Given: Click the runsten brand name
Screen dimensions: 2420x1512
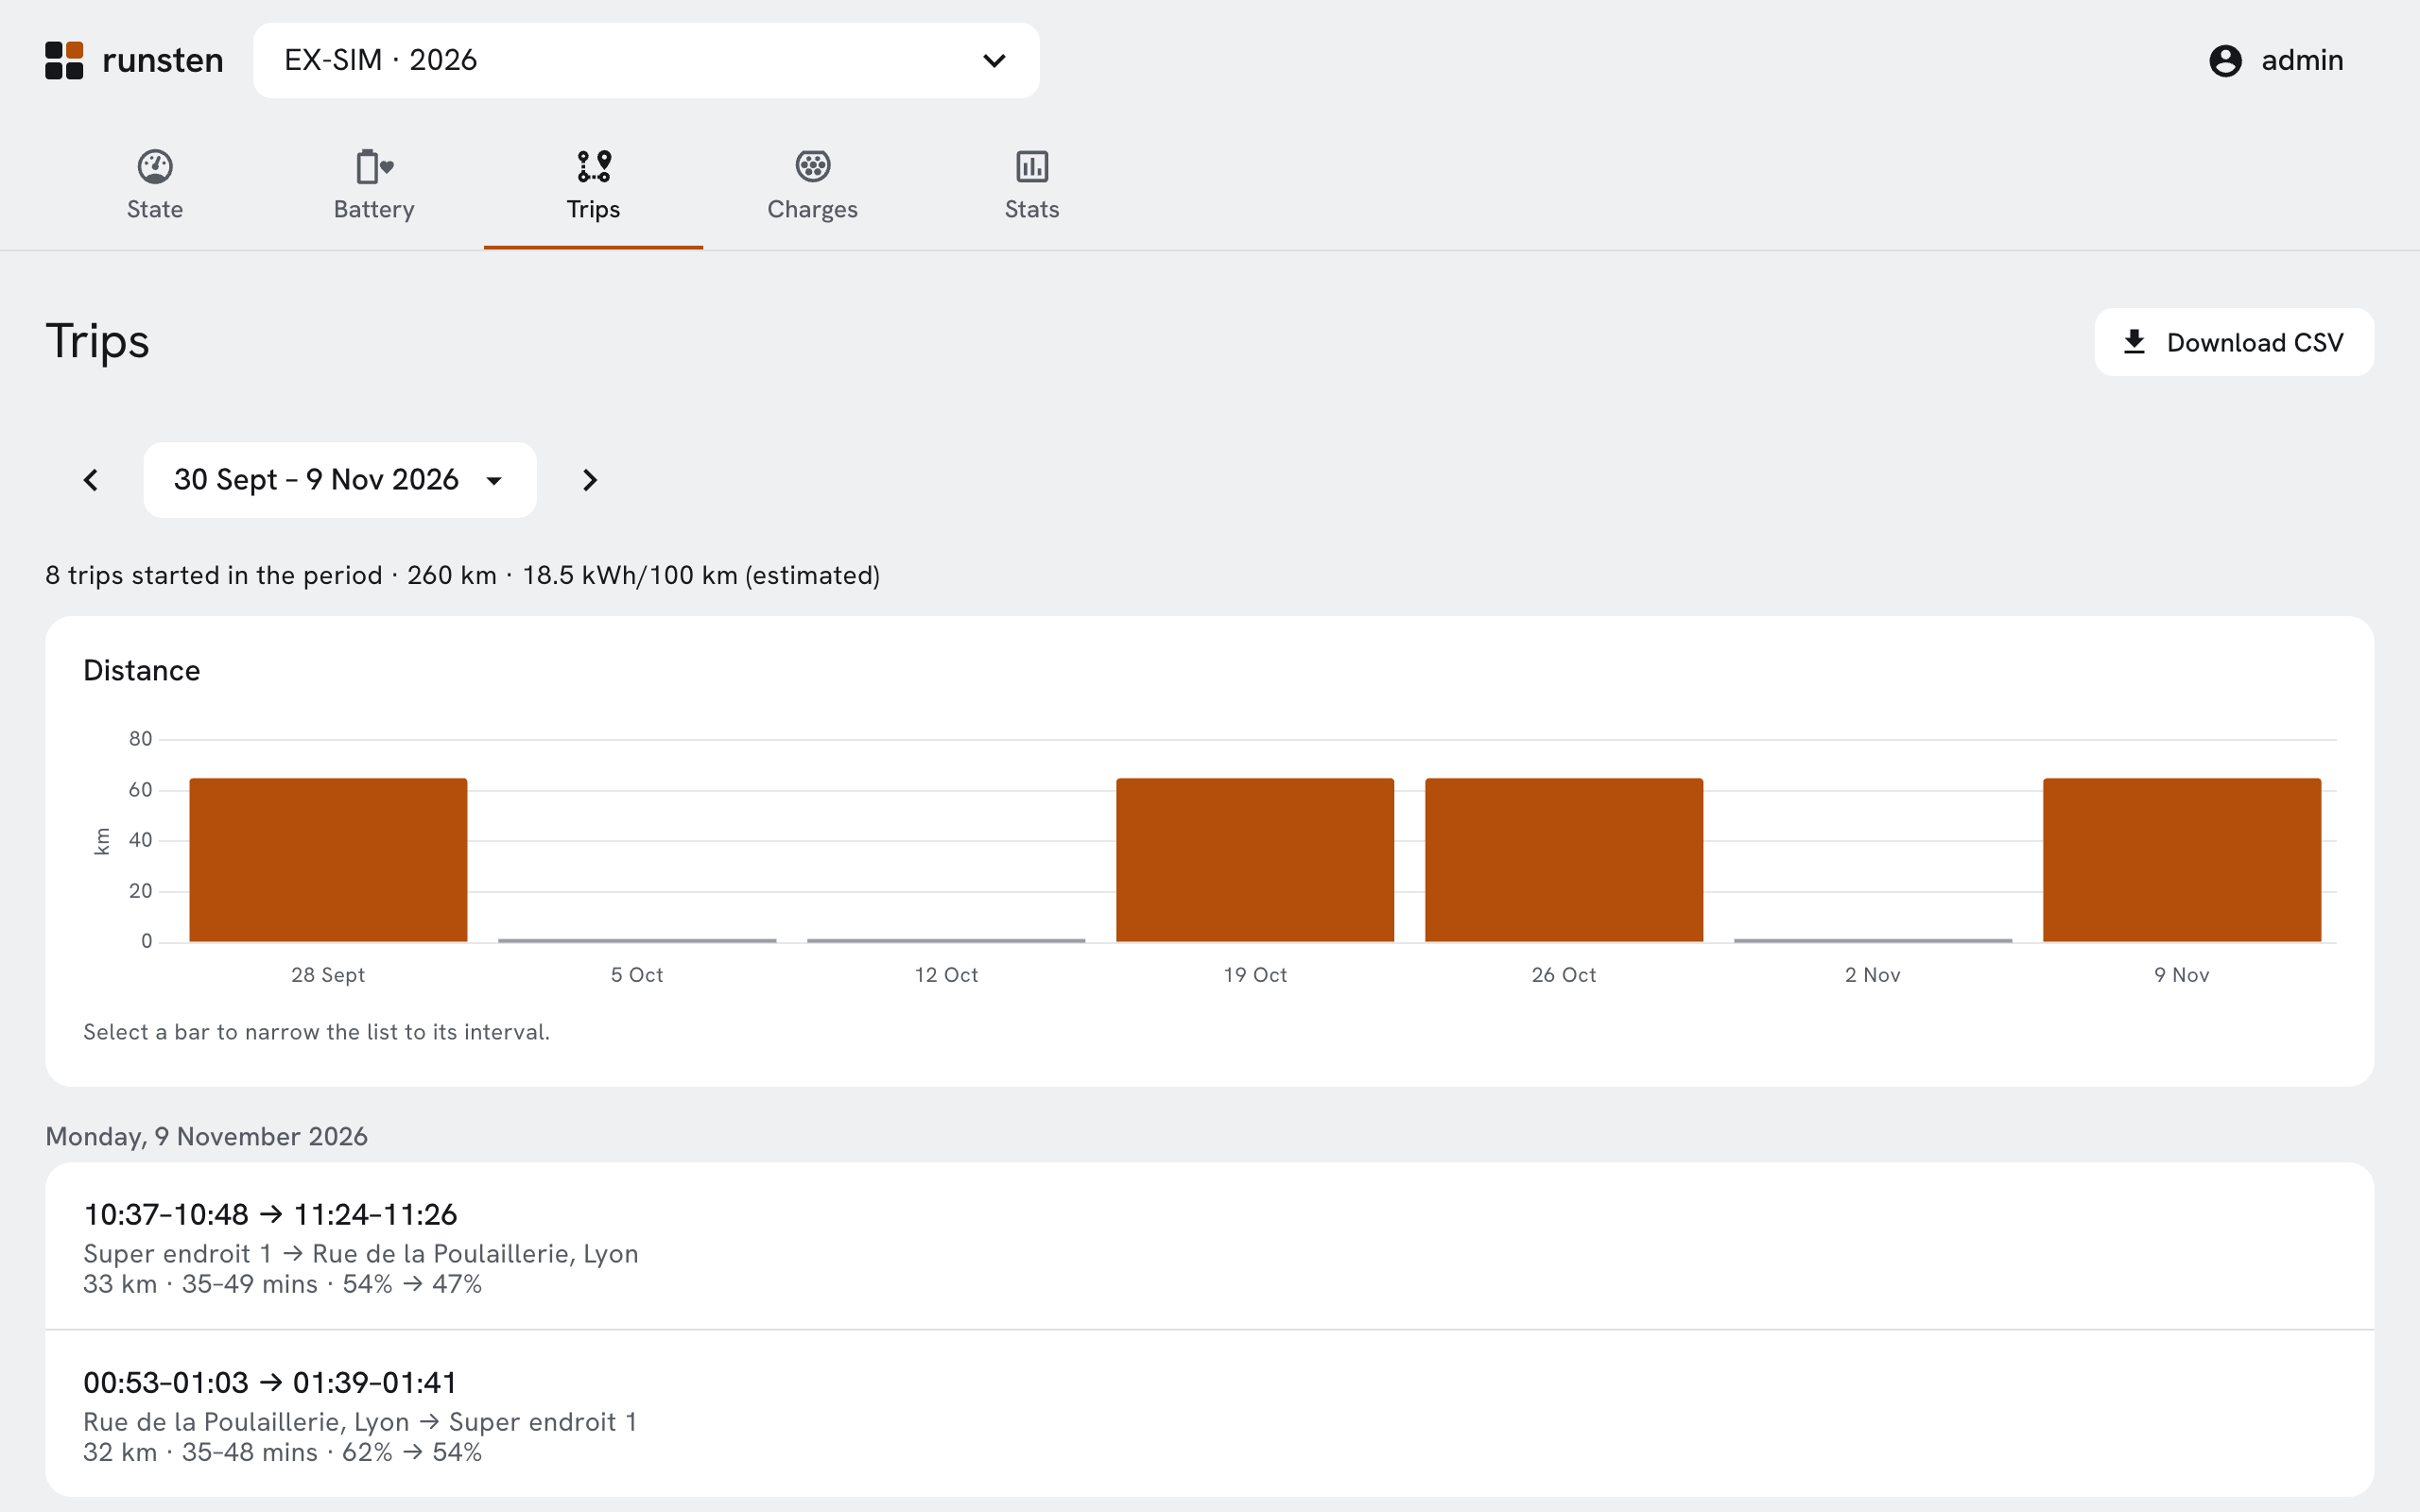Looking at the screenshot, I should [x=163, y=60].
